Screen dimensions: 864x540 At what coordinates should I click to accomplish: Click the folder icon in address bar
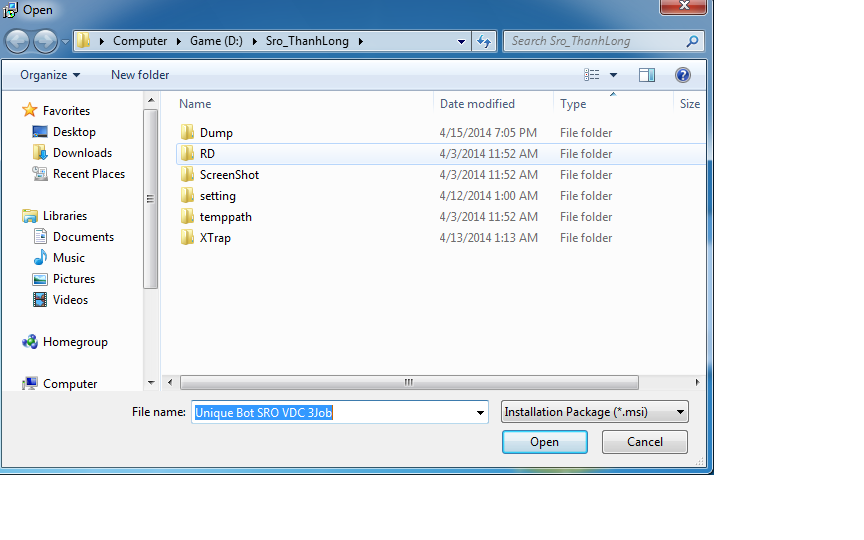pyautogui.click(x=83, y=41)
